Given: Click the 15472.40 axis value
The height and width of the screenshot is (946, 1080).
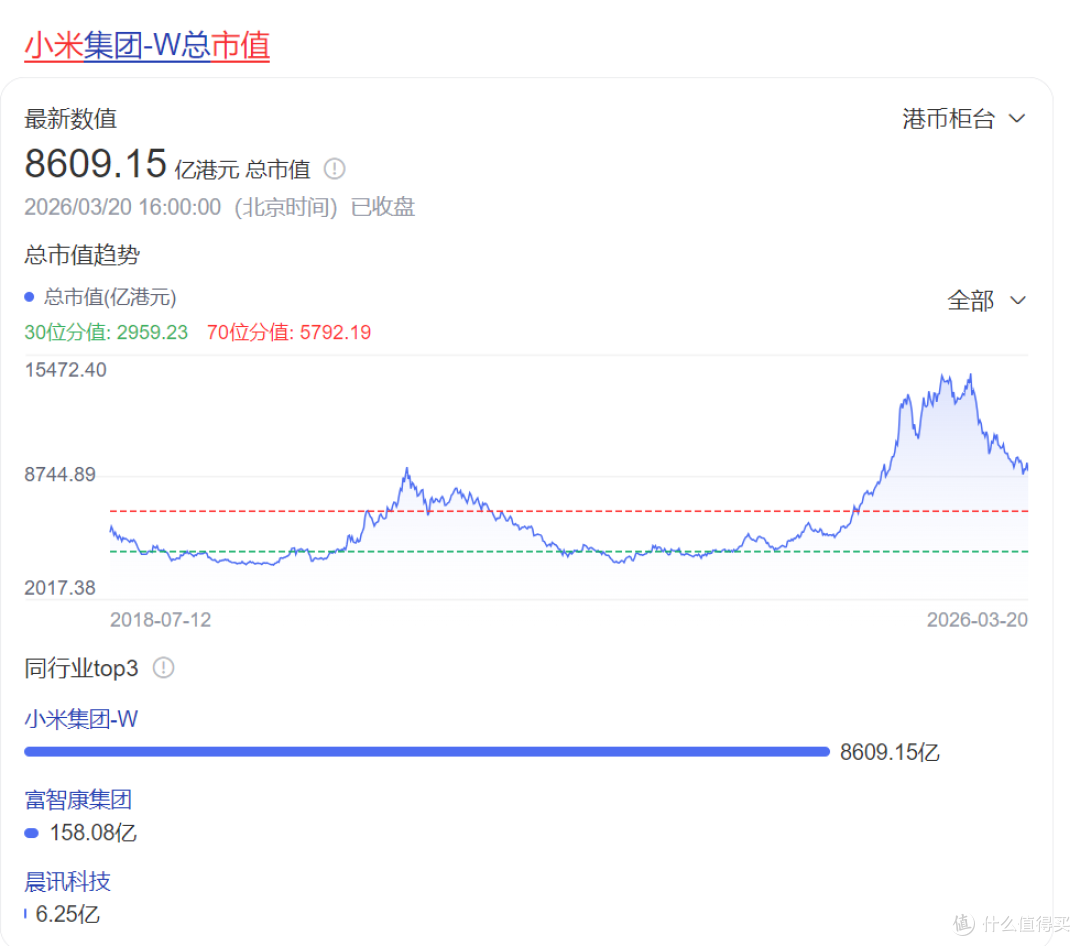Looking at the screenshot, I should pyautogui.click(x=65, y=370).
